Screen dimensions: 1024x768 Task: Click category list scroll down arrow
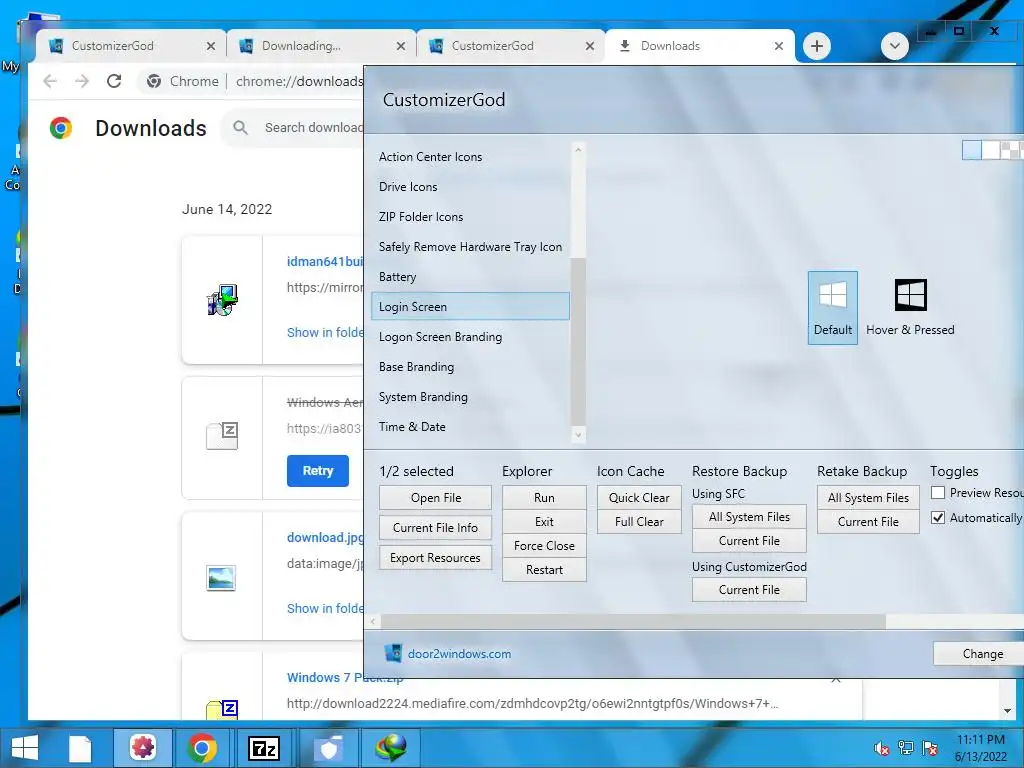[578, 434]
